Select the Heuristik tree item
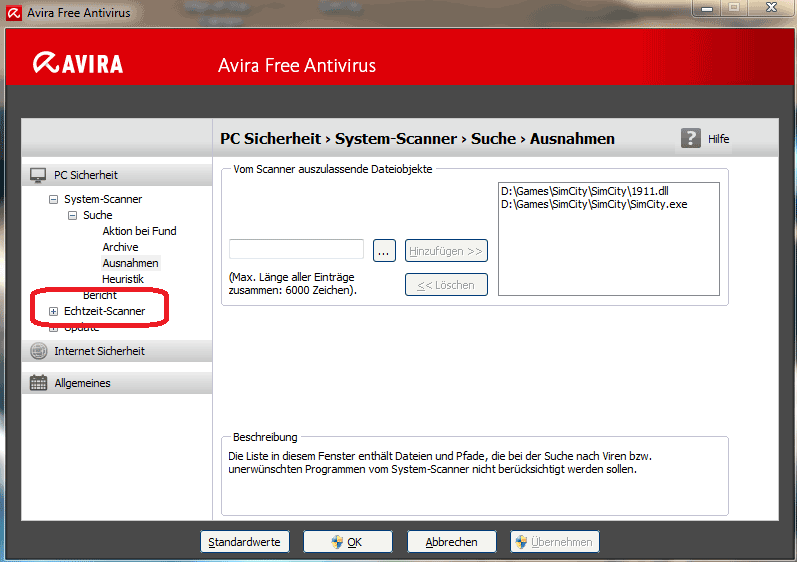797x562 pixels. click(x=122, y=279)
